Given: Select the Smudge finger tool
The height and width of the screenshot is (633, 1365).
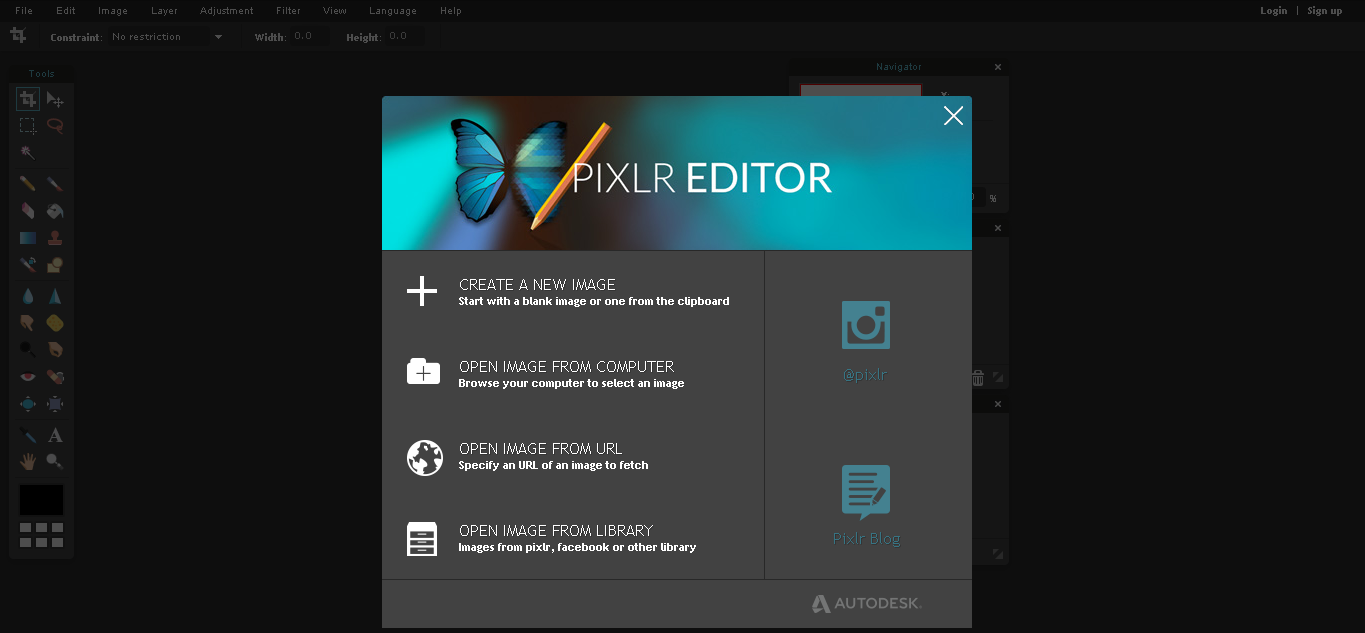Looking at the screenshot, I should click(28, 323).
